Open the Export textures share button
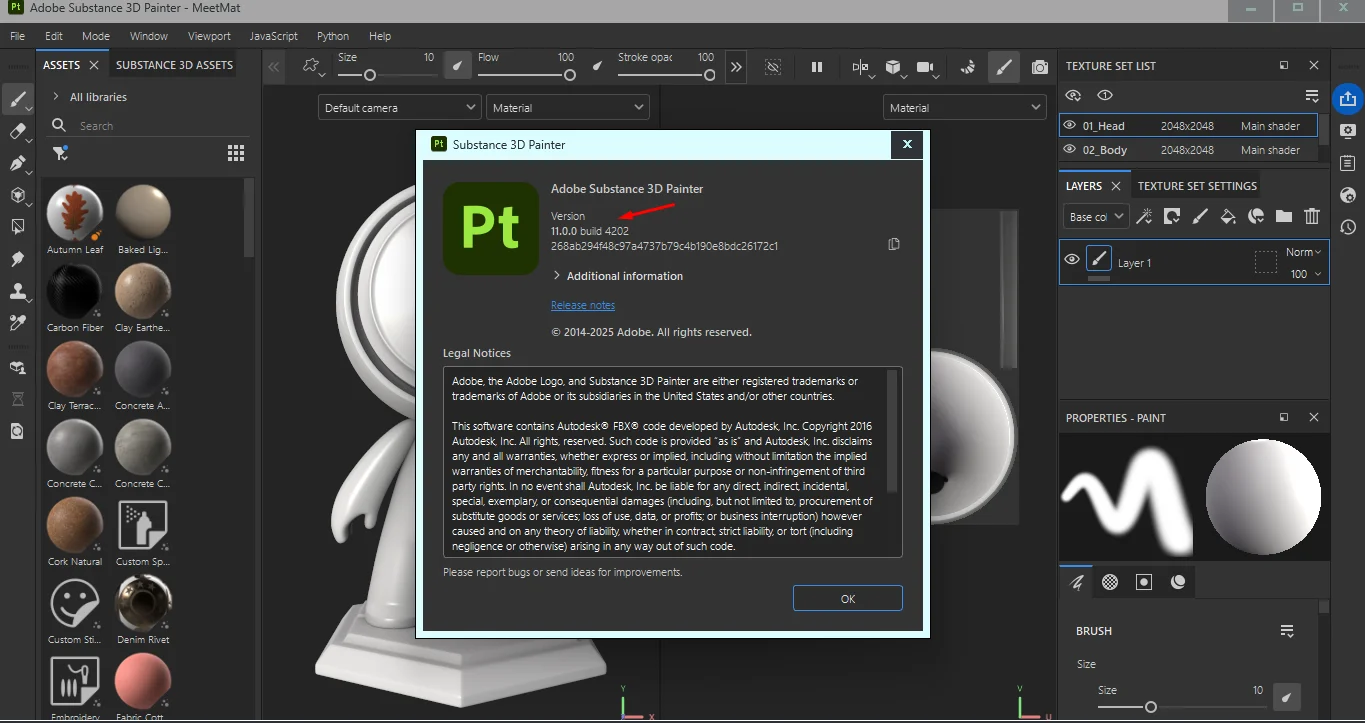Screen dimensions: 1365x723 pos(1348,98)
